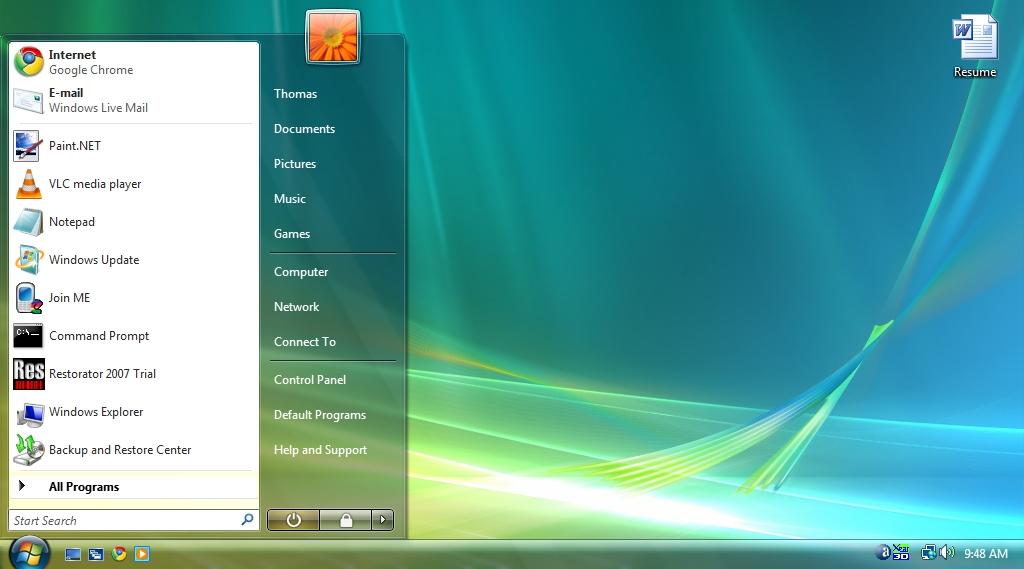
Task: Open the shutdown options arrow menu
Action: pyautogui.click(x=382, y=520)
